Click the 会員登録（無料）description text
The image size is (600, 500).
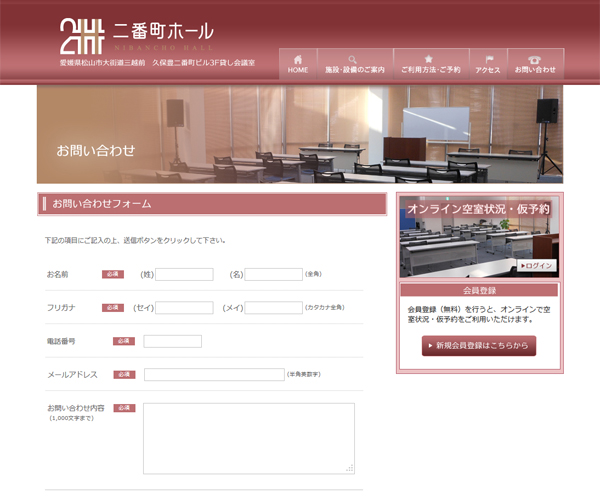tap(479, 314)
